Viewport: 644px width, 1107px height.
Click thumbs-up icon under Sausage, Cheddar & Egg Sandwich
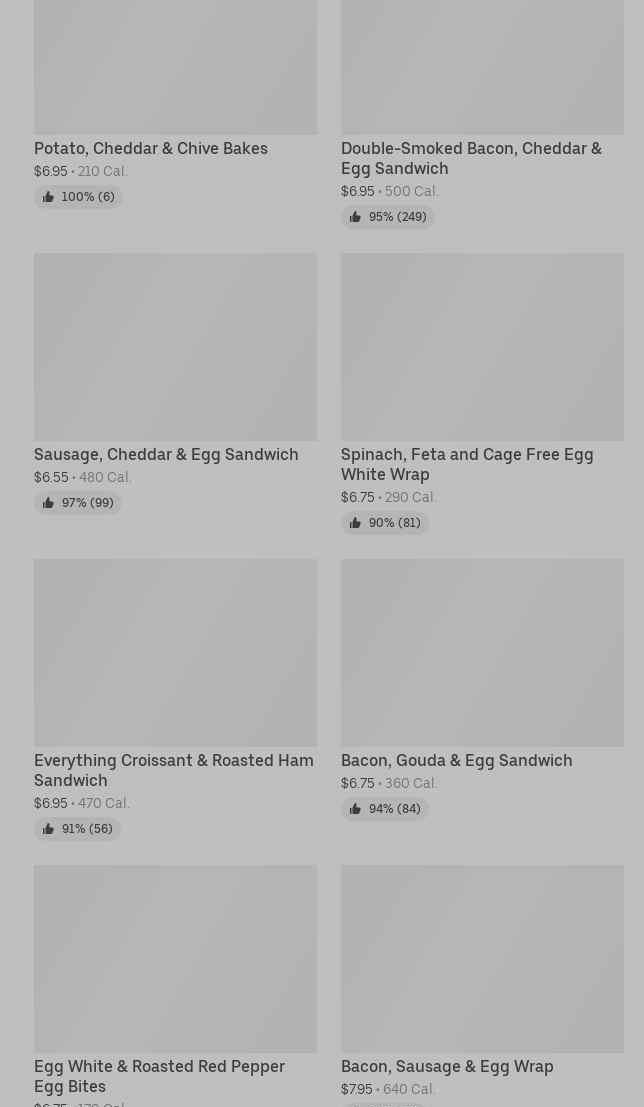[x=48, y=503]
